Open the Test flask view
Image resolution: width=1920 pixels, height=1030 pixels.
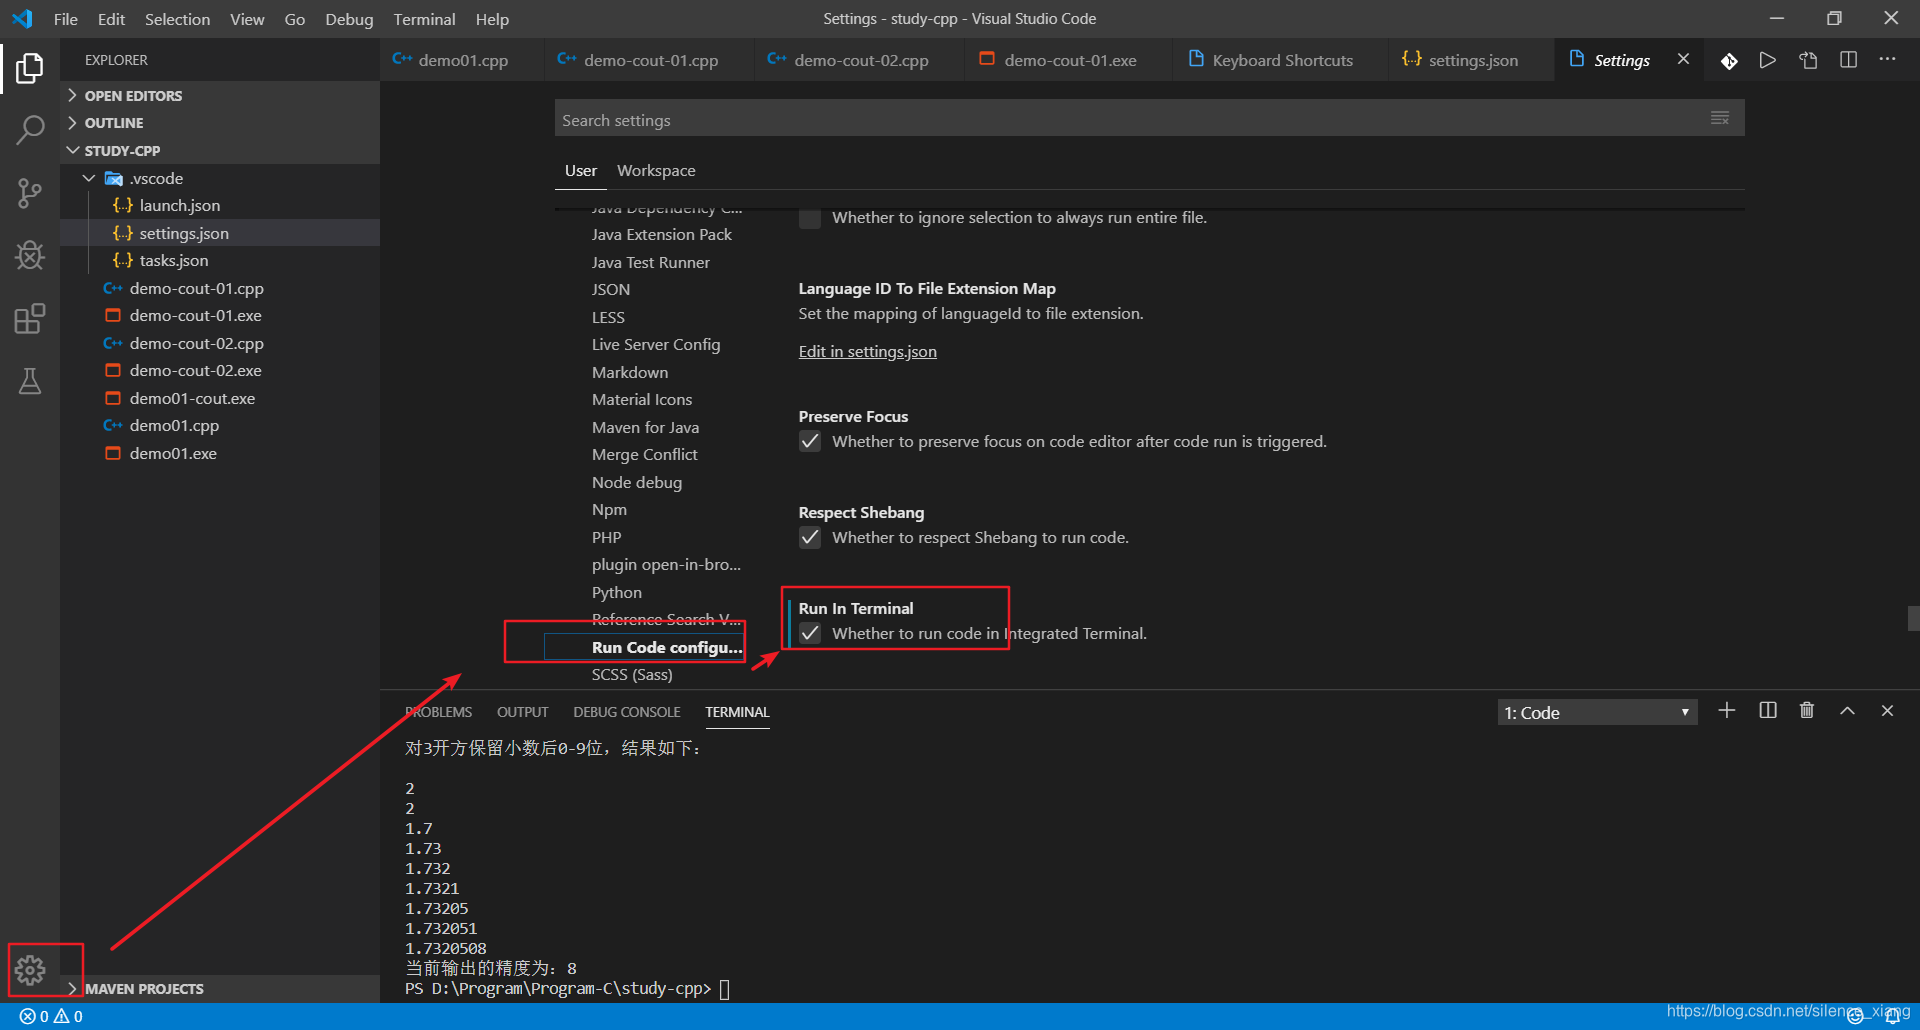coord(30,381)
